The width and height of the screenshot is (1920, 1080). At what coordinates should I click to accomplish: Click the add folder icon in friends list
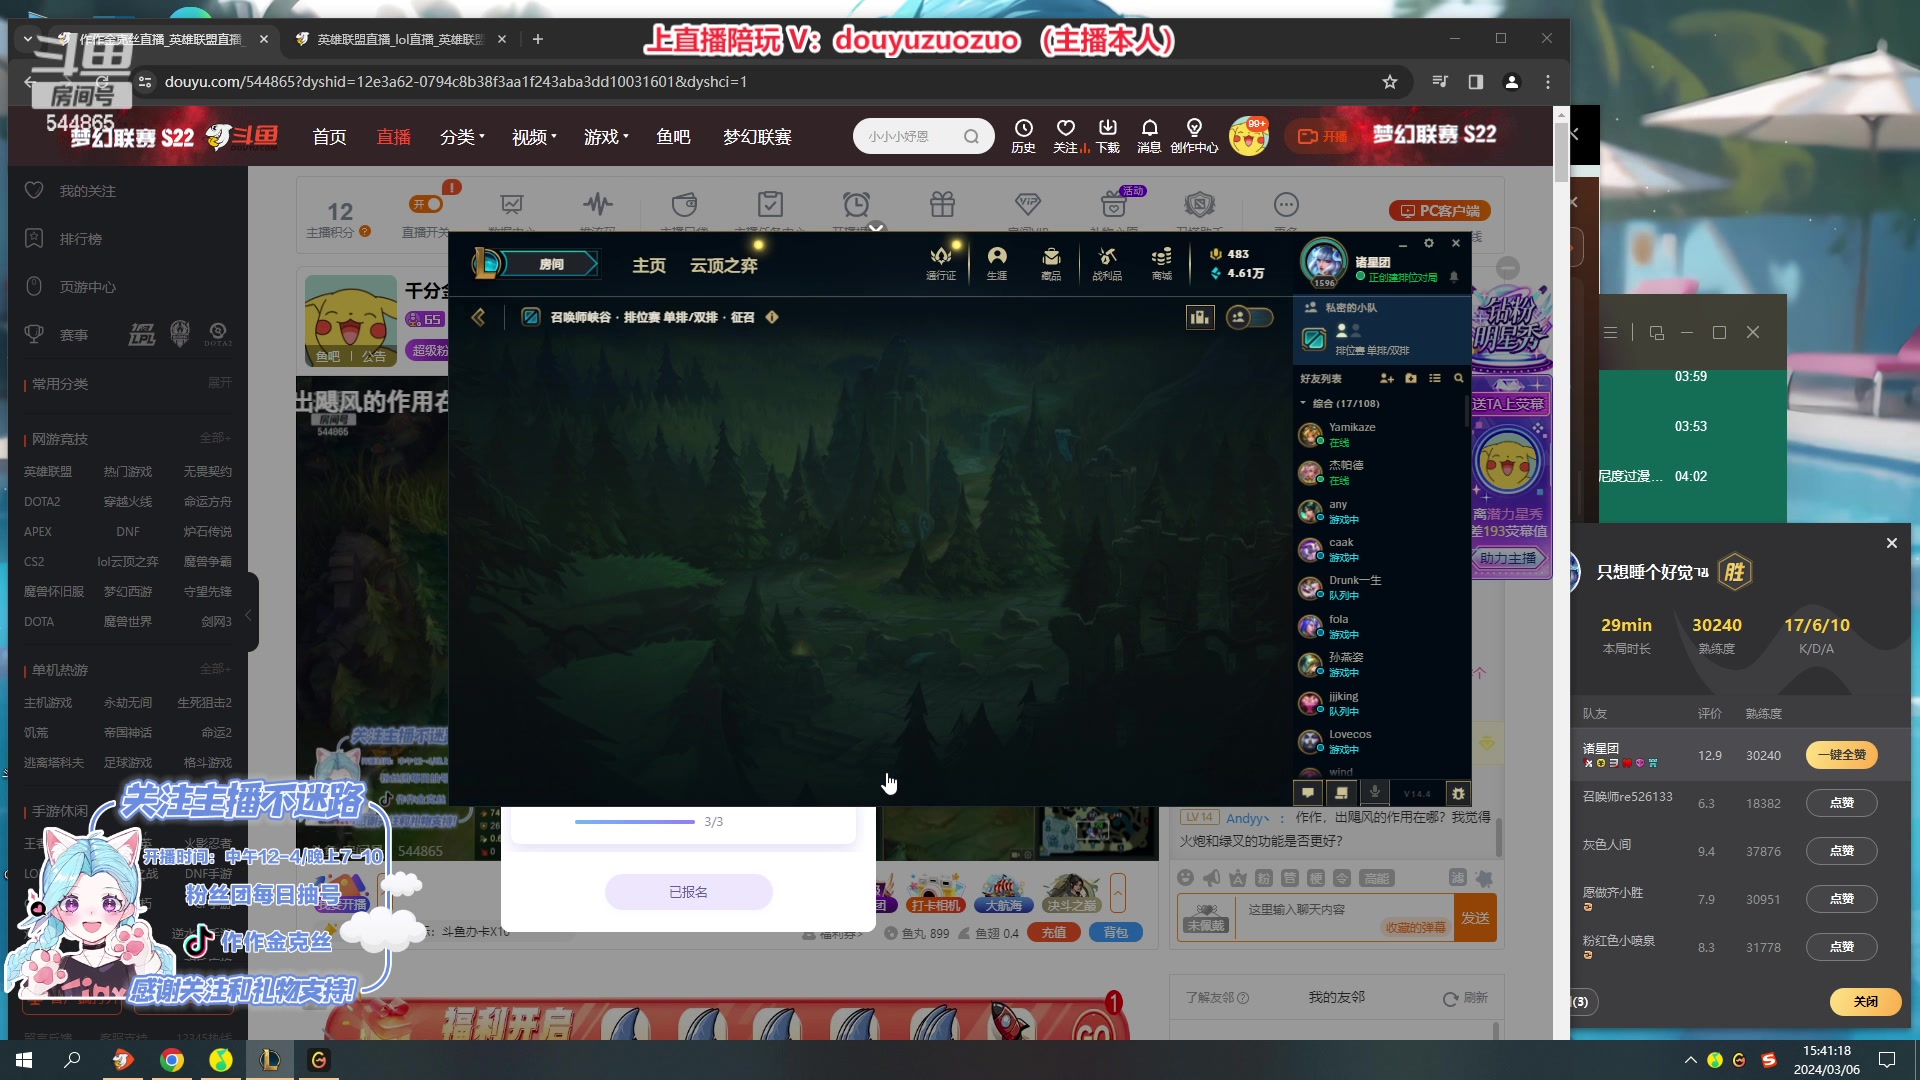[1411, 378]
